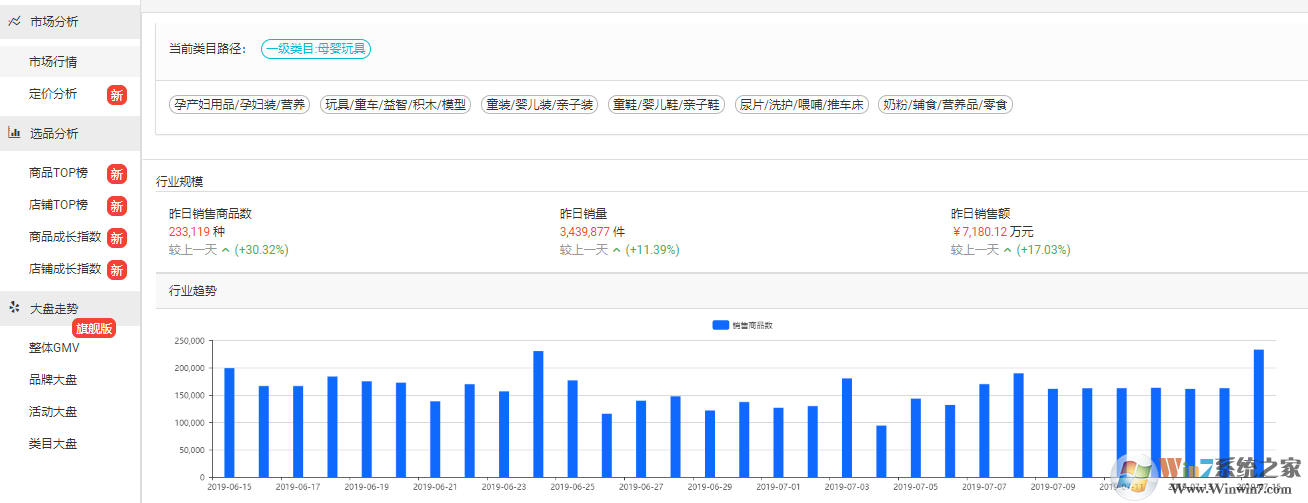
Task: Click the 新 badge beside 商品TOP榜
Action: click(117, 173)
